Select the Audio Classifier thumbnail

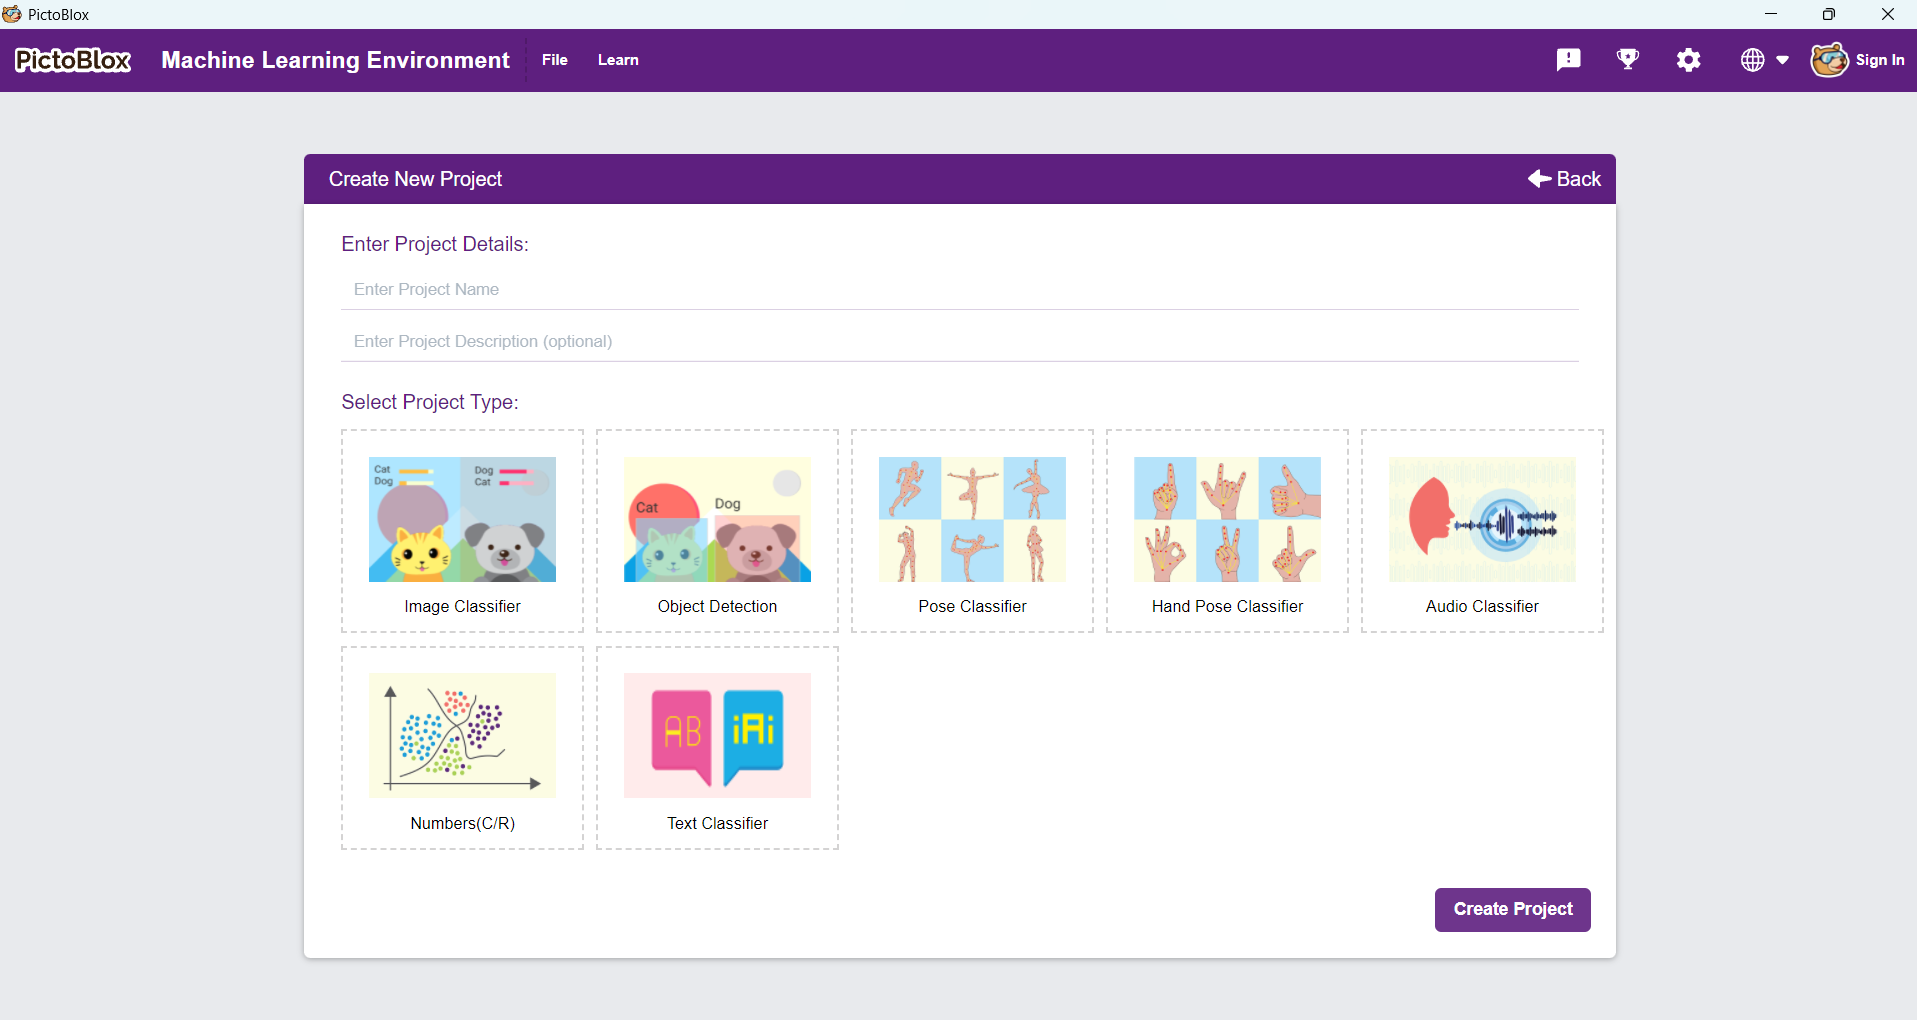(x=1482, y=519)
